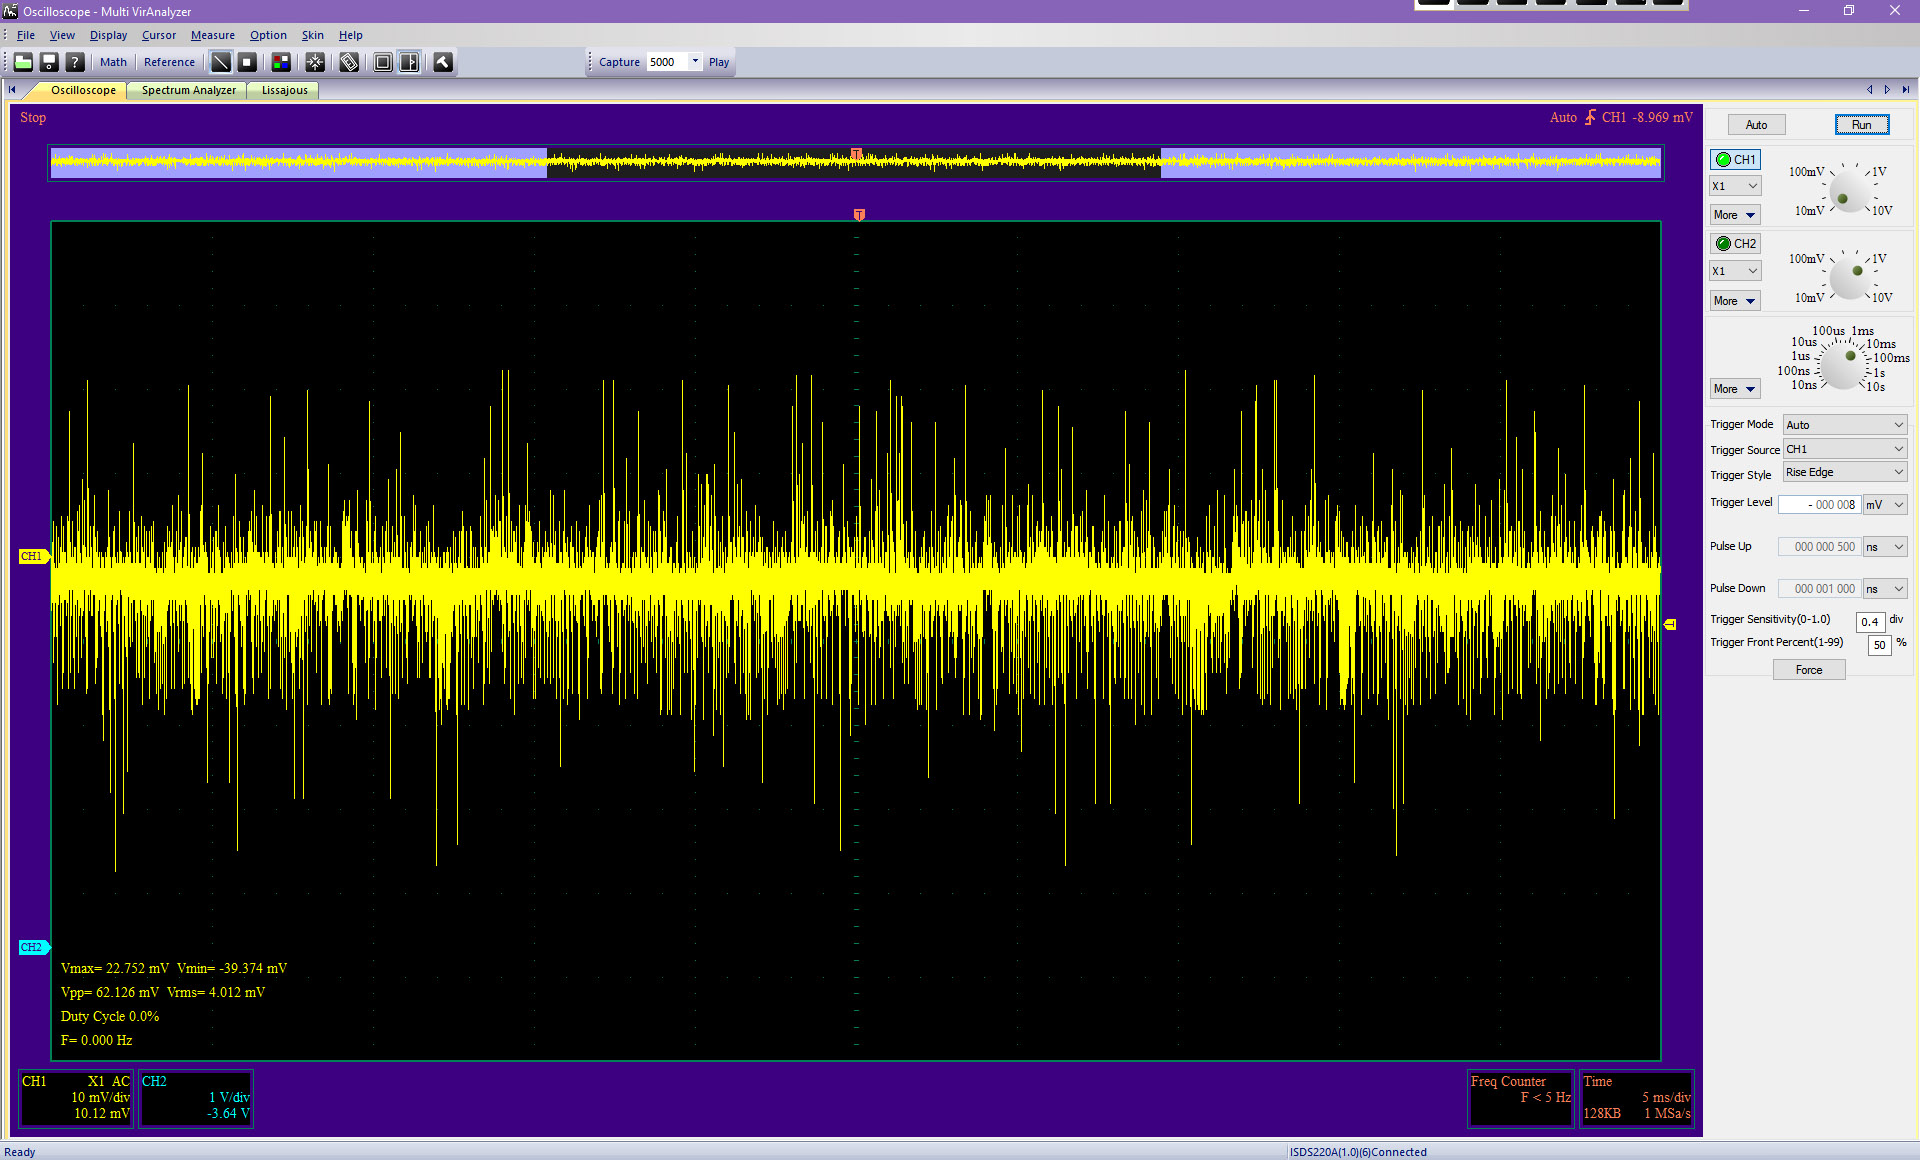The height and width of the screenshot is (1160, 1920).
Task: Click the open file folder icon
Action: coord(23,62)
